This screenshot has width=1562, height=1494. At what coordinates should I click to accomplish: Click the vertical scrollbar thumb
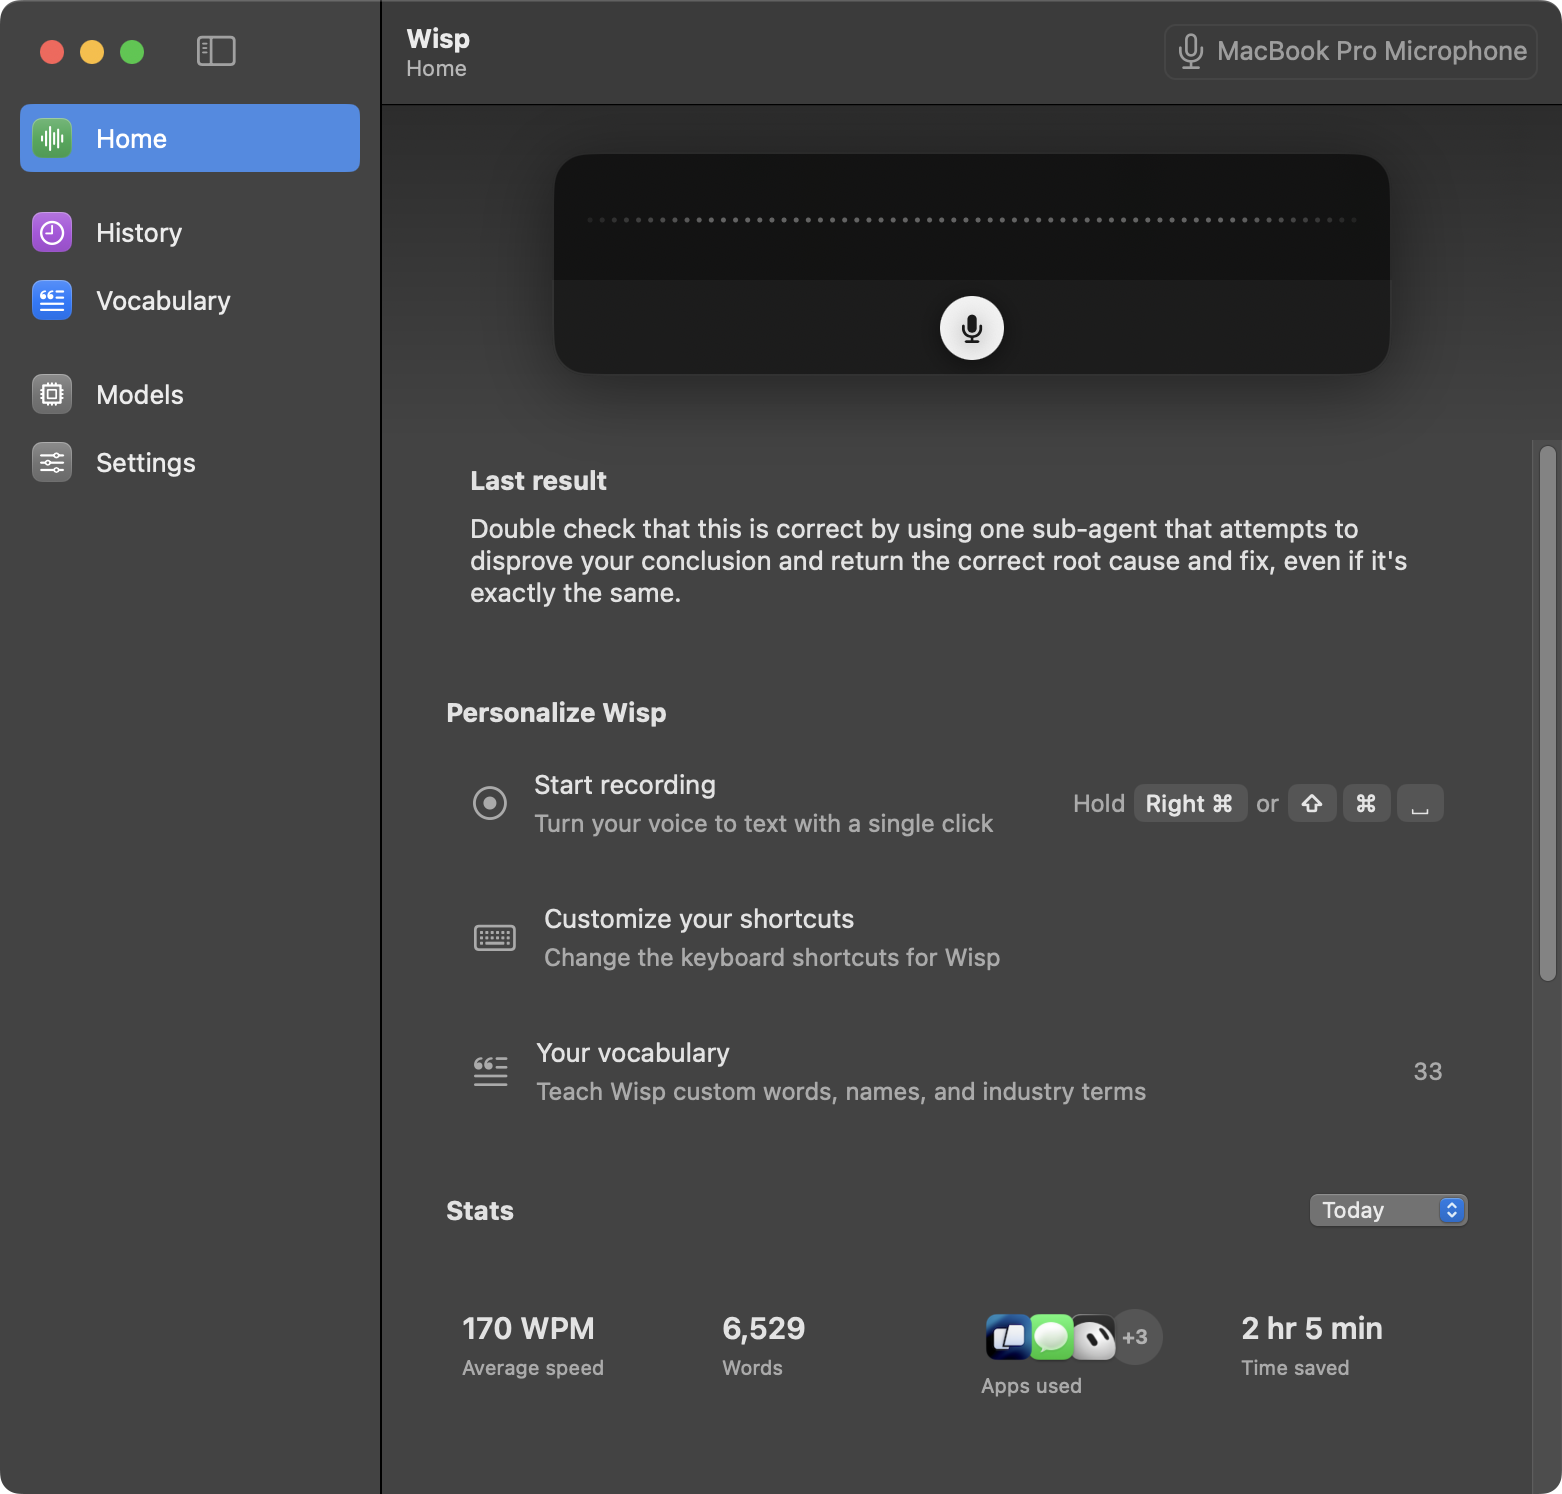tap(1548, 714)
